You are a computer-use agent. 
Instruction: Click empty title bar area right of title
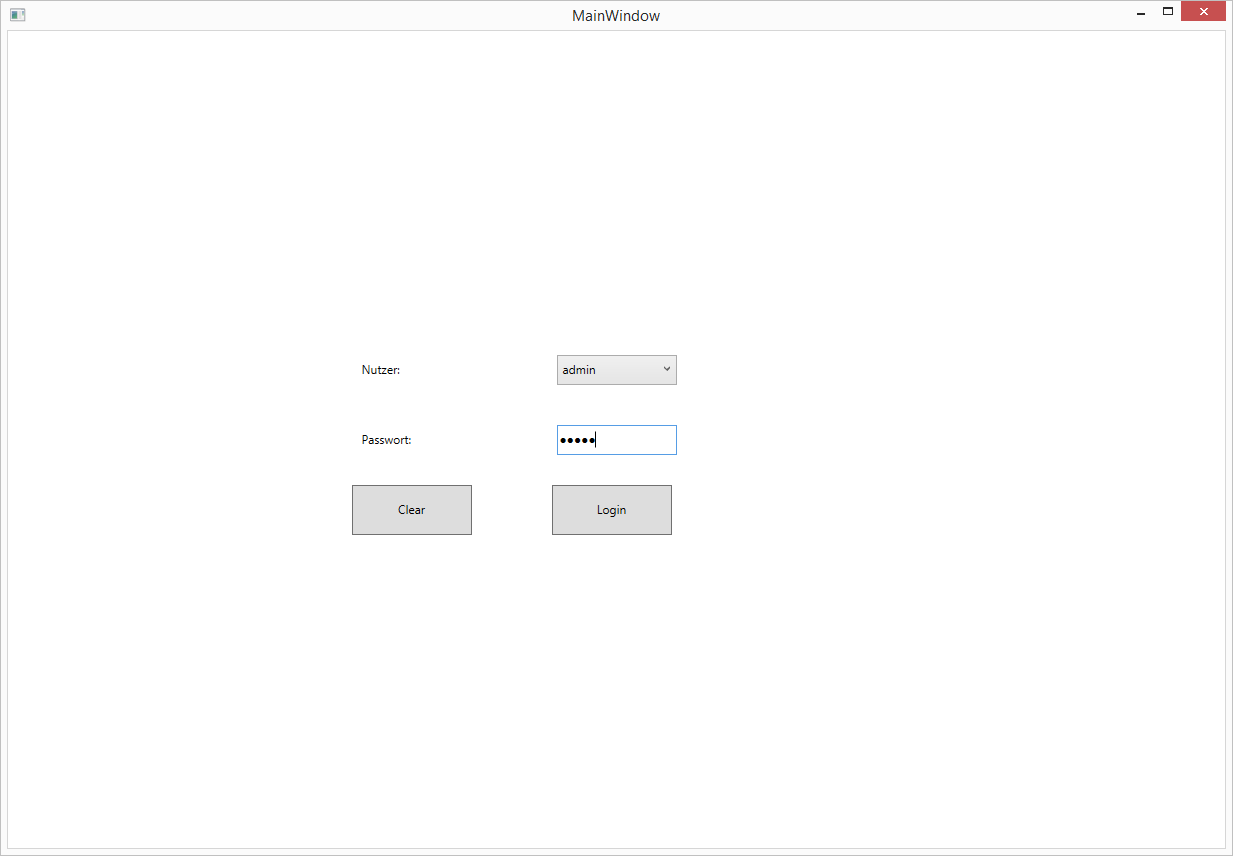900,16
